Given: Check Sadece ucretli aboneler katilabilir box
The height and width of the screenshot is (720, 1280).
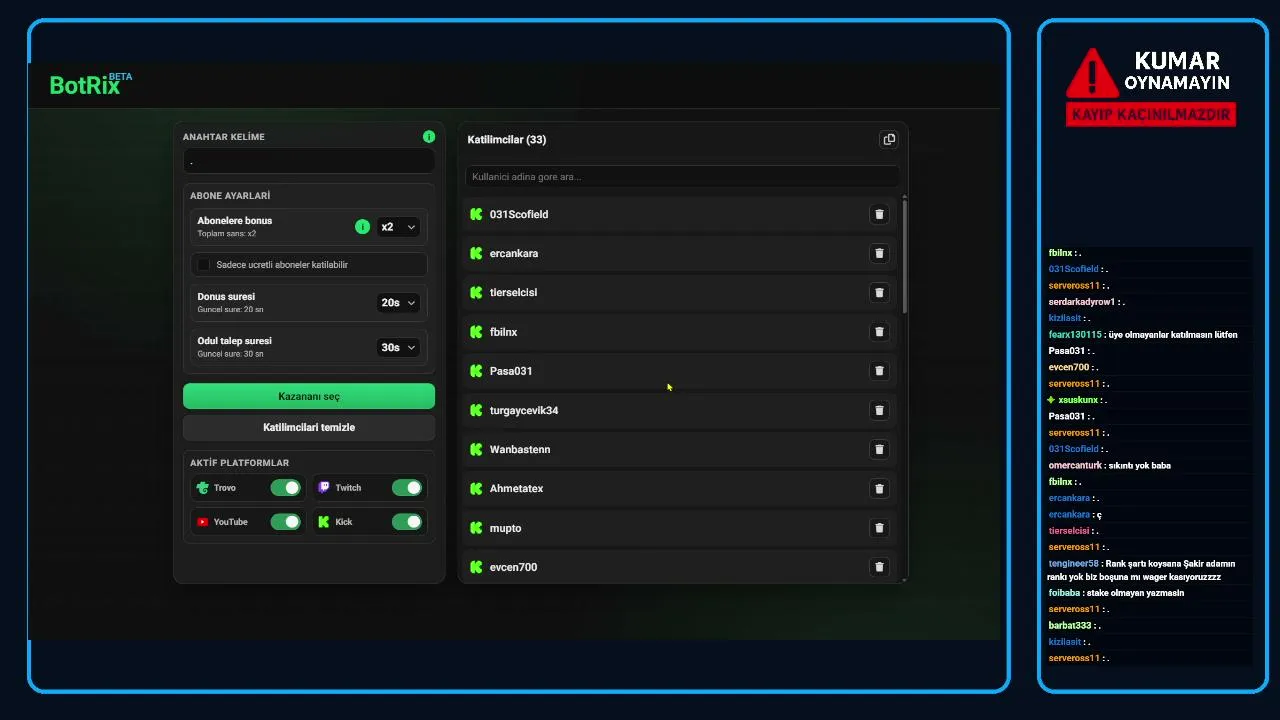Looking at the screenshot, I should [204, 265].
